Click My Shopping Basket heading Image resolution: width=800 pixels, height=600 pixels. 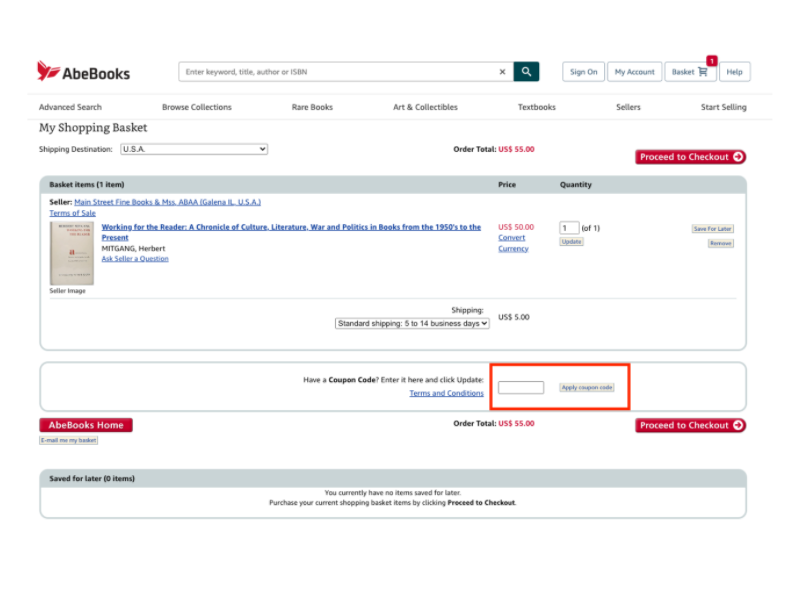(x=93, y=128)
